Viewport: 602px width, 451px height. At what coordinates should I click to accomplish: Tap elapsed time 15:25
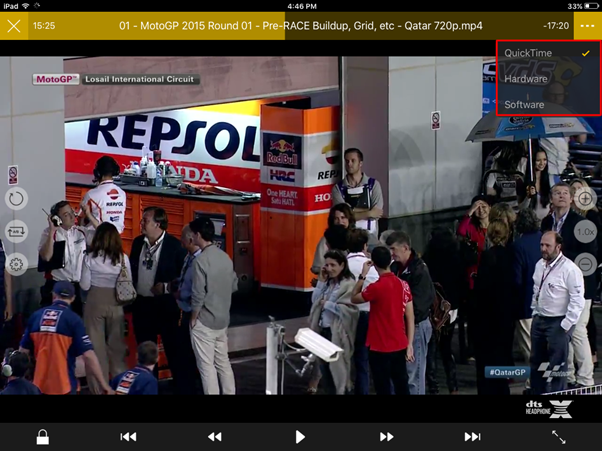coord(44,26)
